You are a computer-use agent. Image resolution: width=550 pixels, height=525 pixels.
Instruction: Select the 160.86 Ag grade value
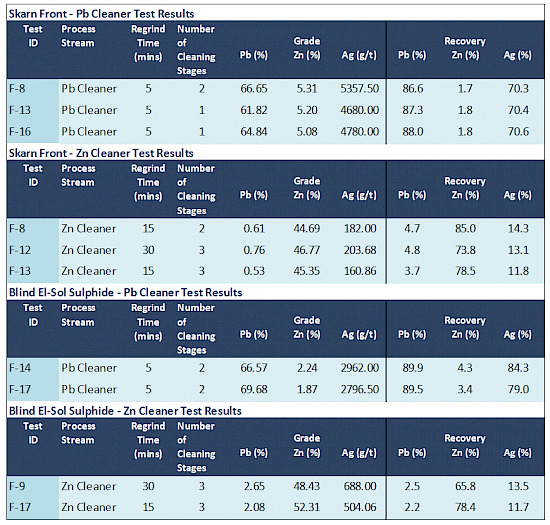click(360, 271)
